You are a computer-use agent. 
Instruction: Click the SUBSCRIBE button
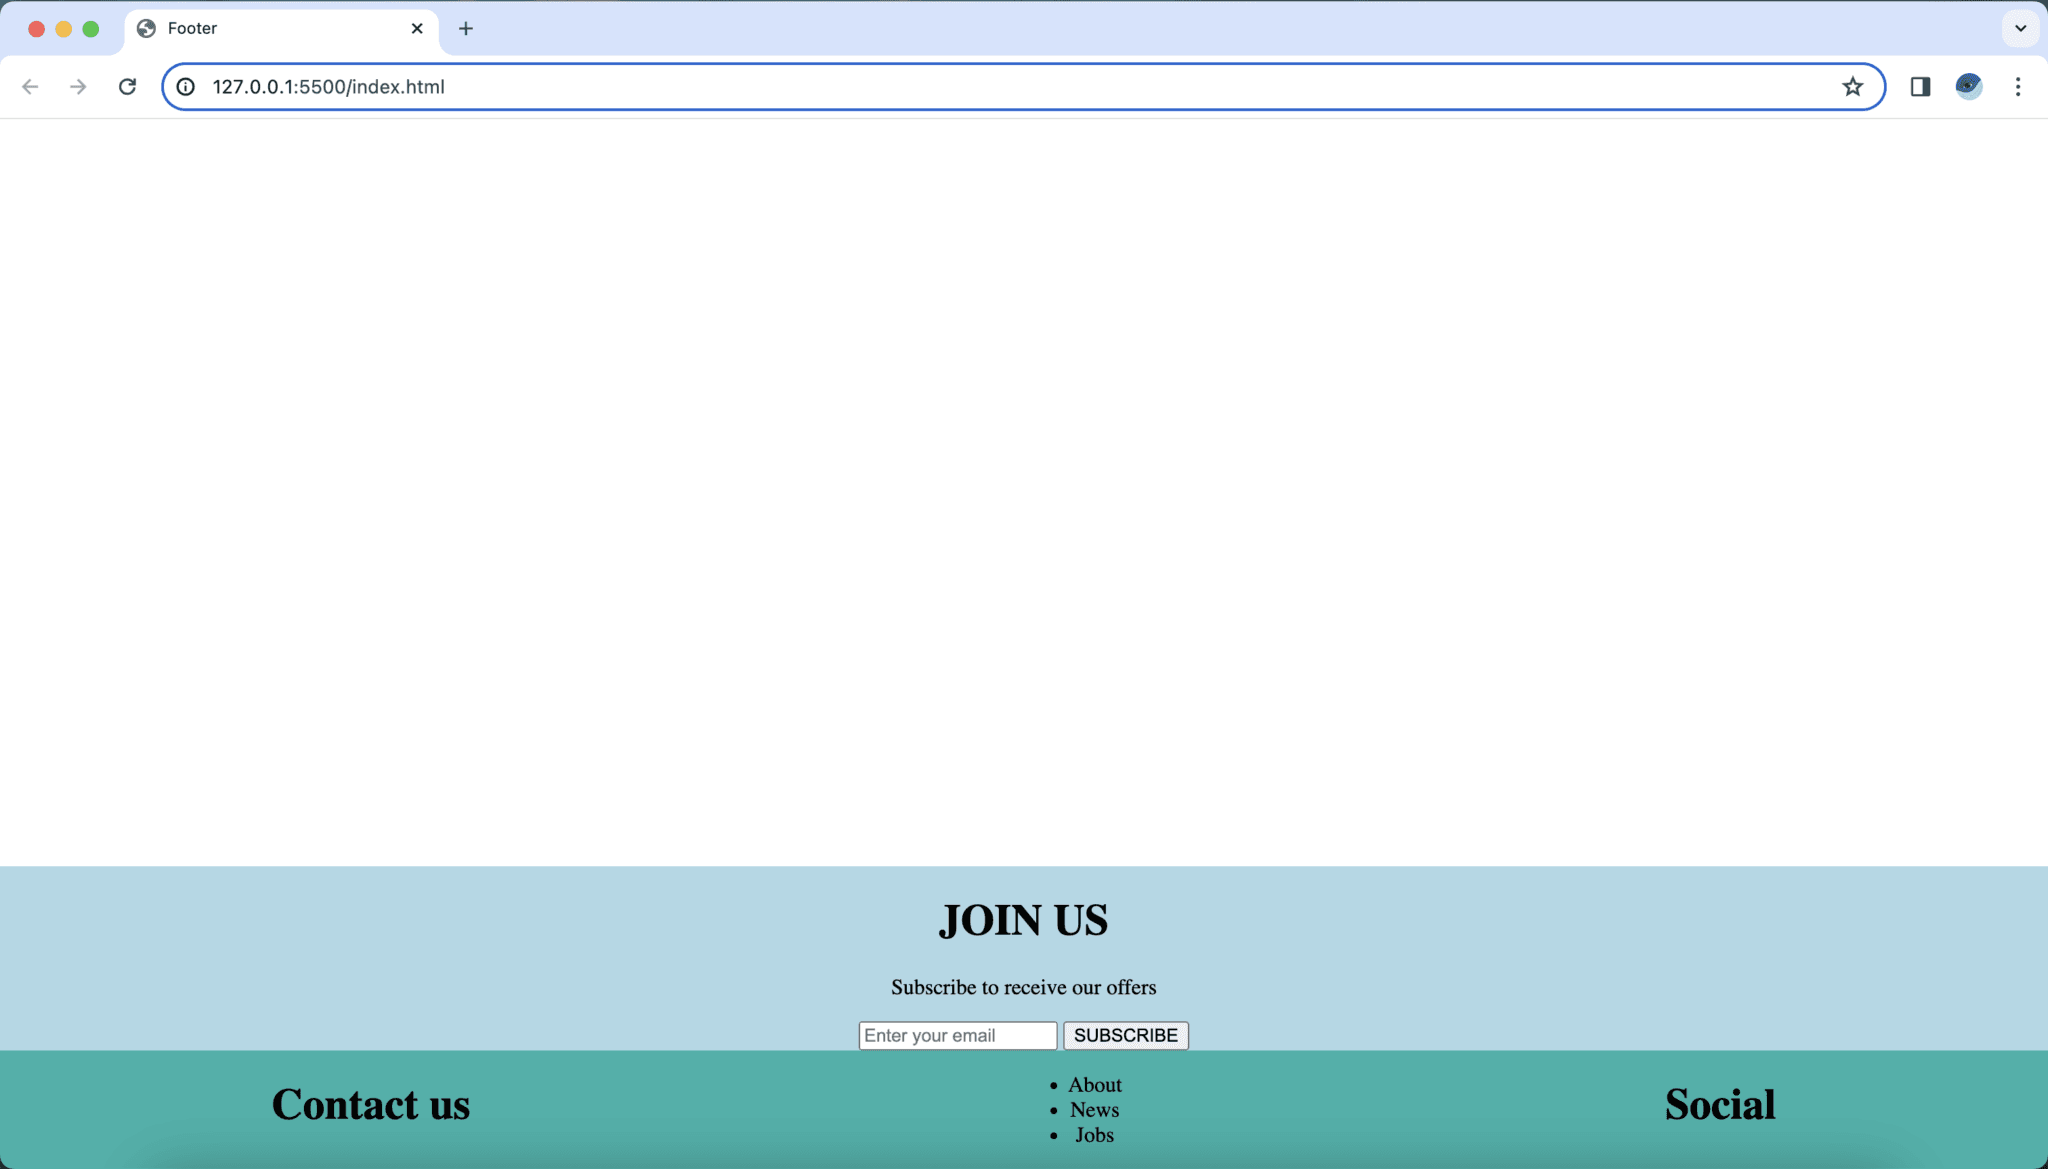(1125, 1035)
